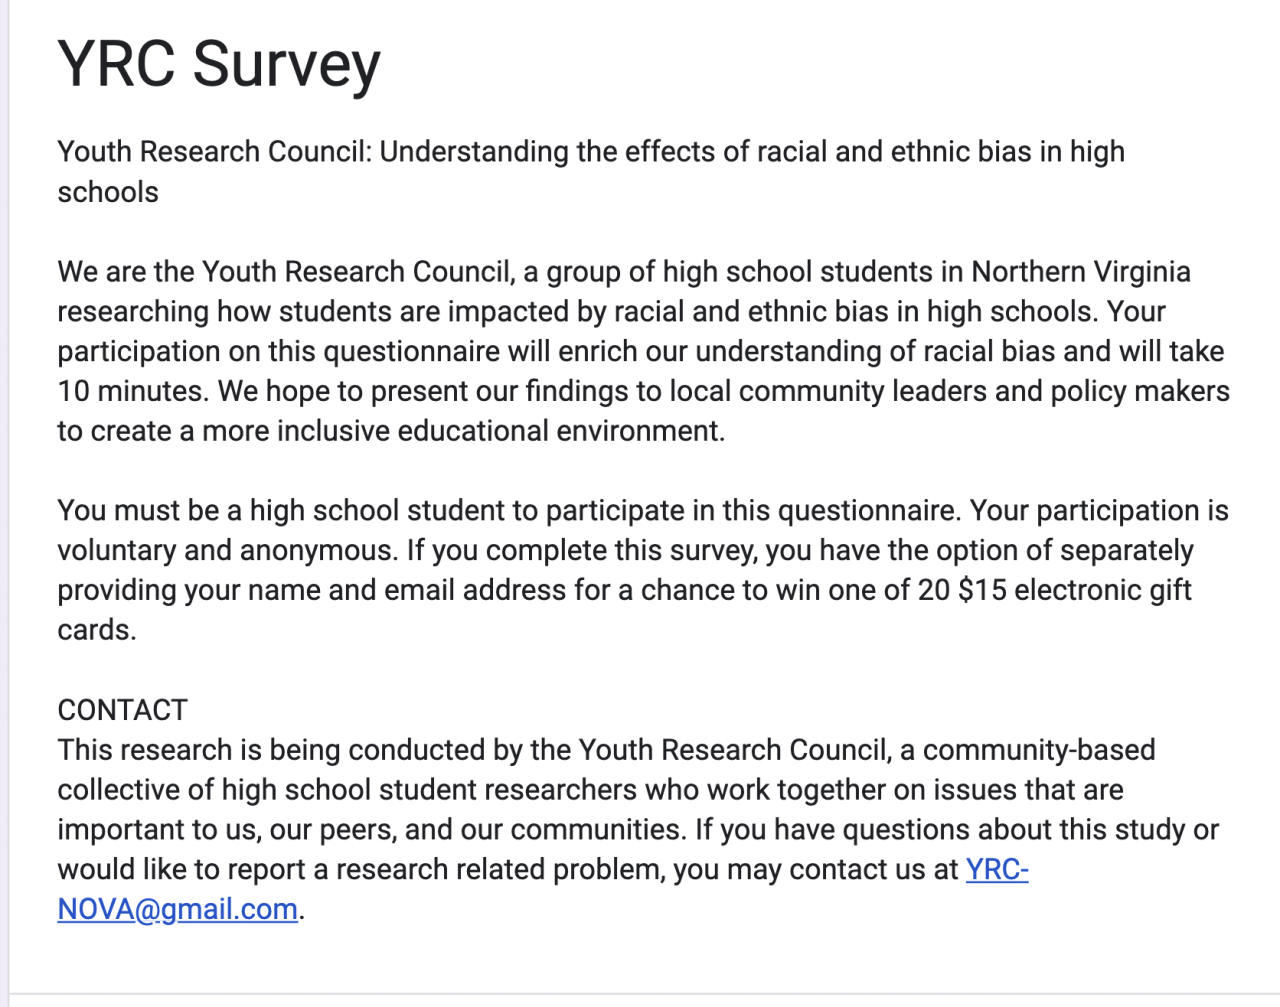Click the "CONTACT" section heading
The height and width of the screenshot is (1007, 1280).
pyautogui.click(x=122, y=710)
